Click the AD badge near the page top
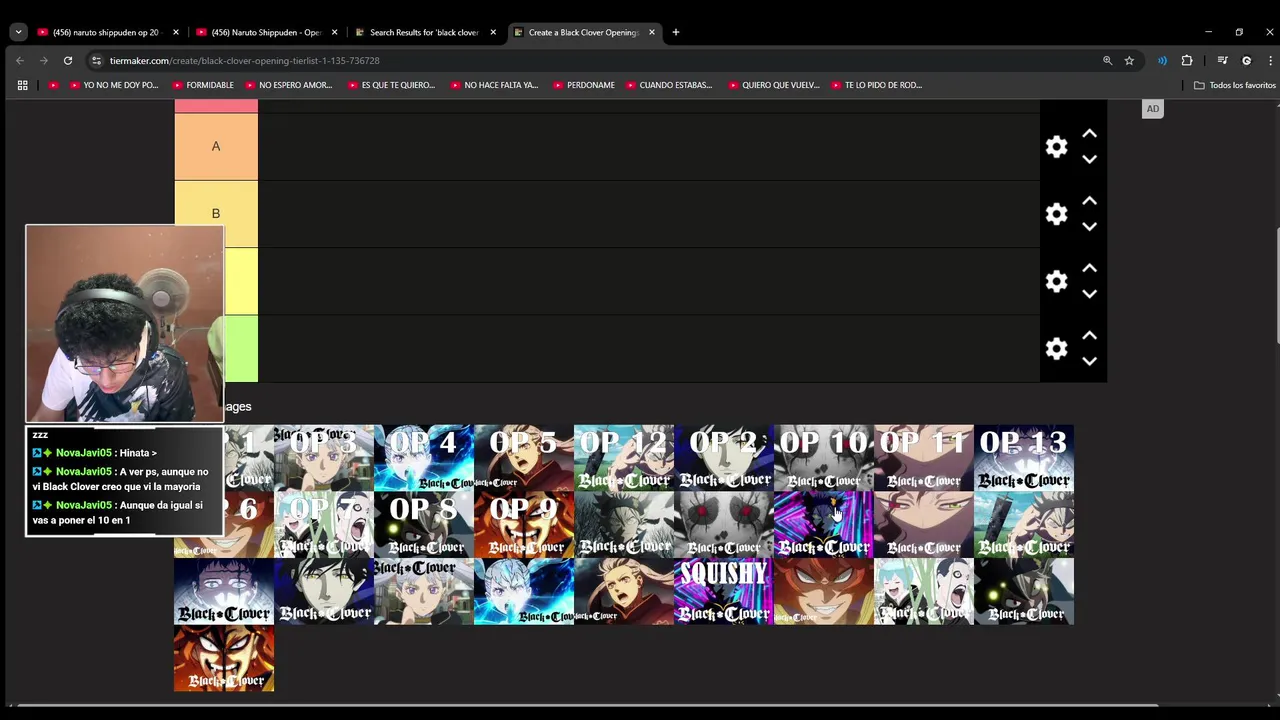 [1152, 109]
